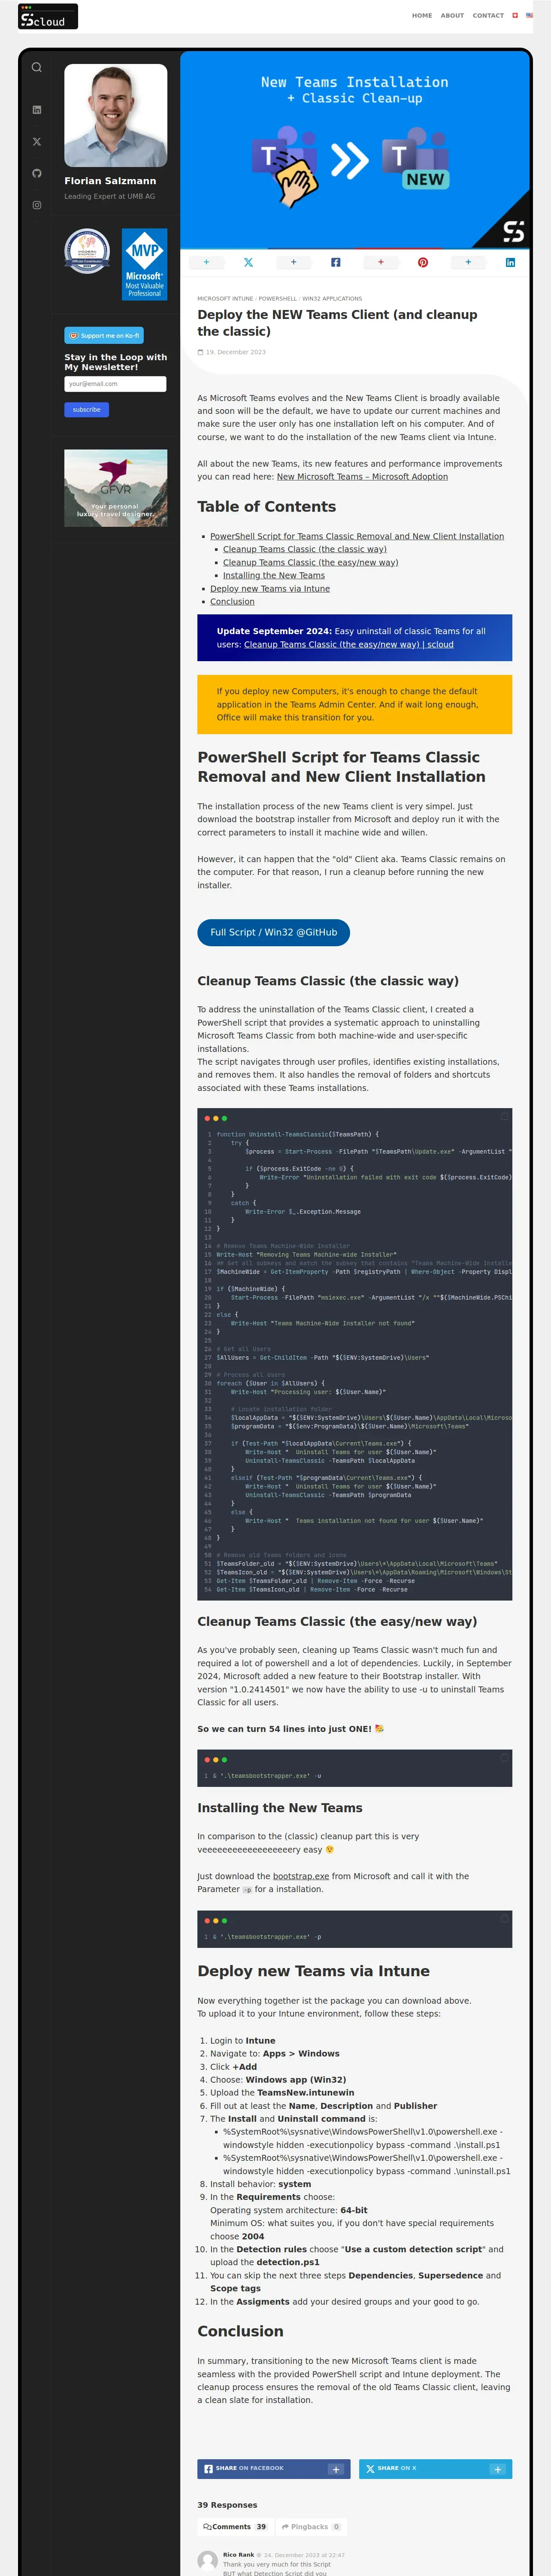Open the search icon in the sidebar

pos(37,68)
